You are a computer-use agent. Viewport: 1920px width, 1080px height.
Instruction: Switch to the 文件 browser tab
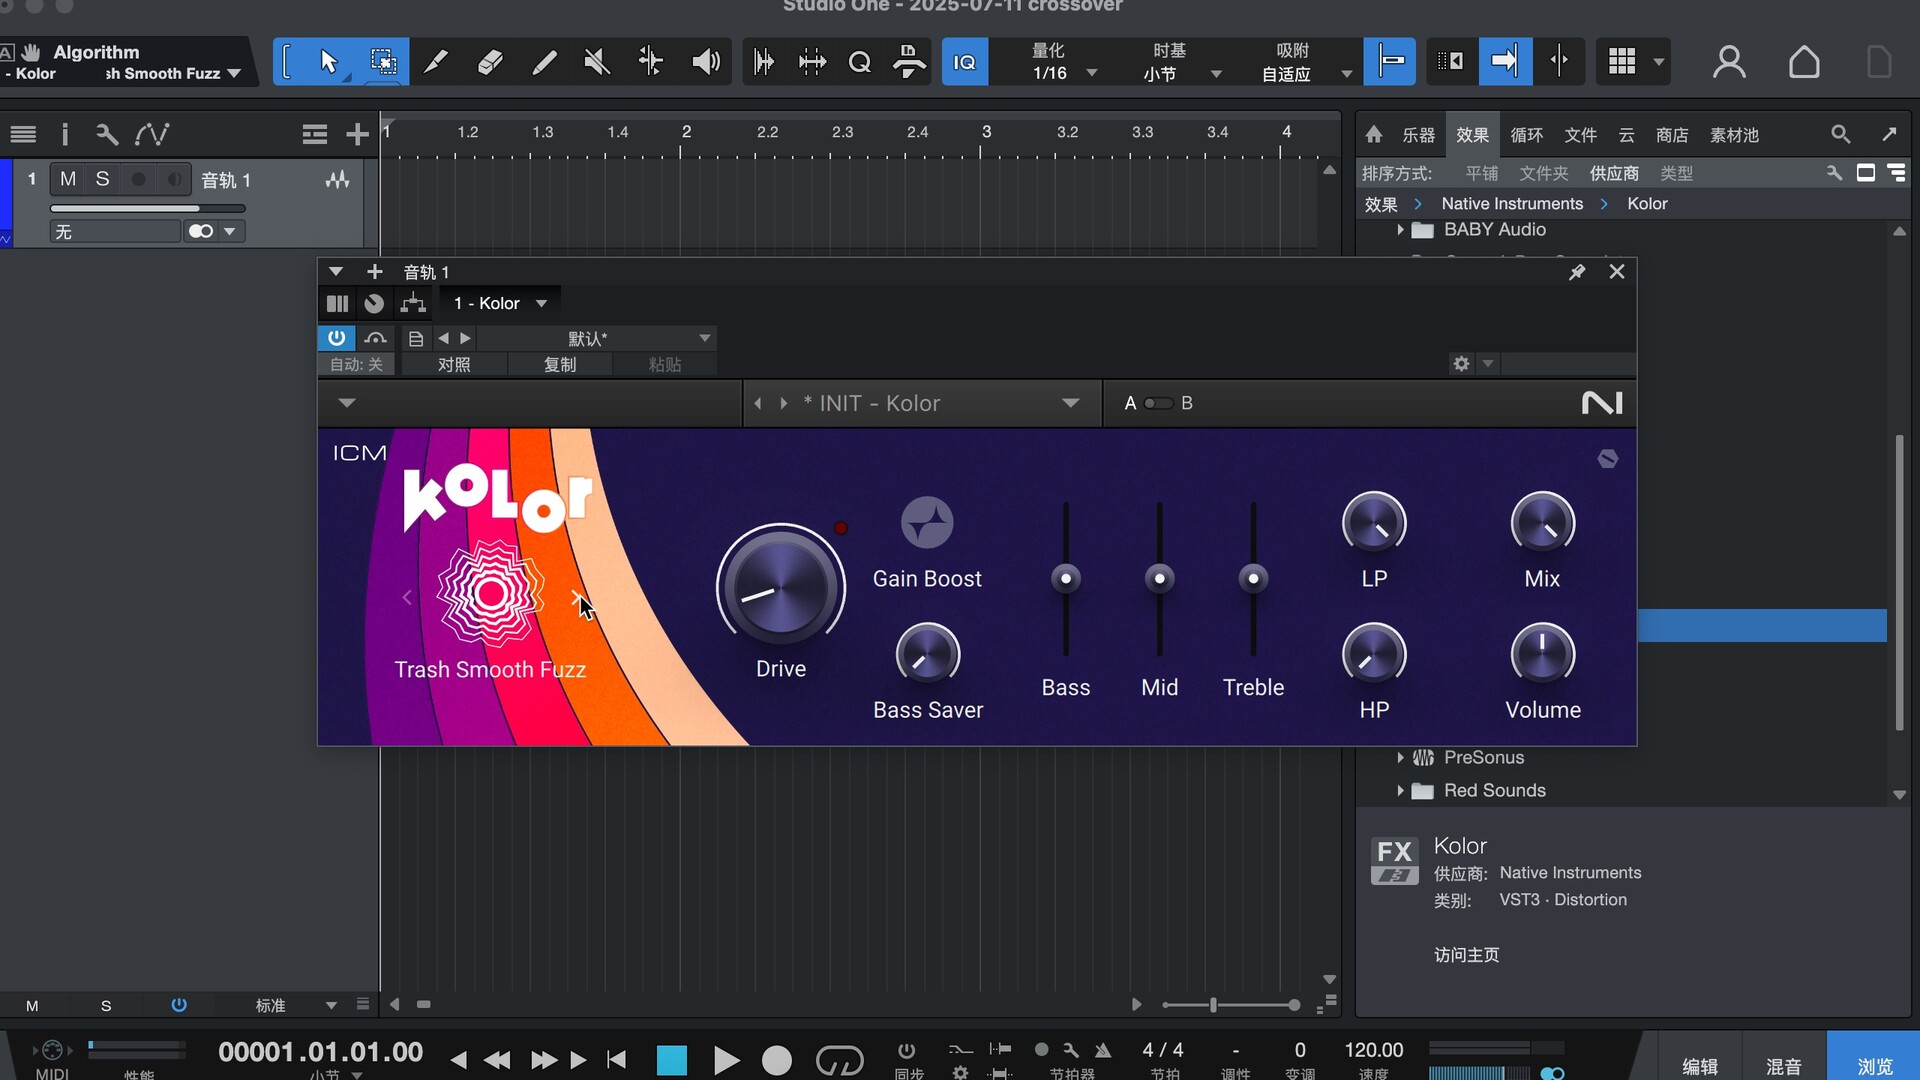1580,135
